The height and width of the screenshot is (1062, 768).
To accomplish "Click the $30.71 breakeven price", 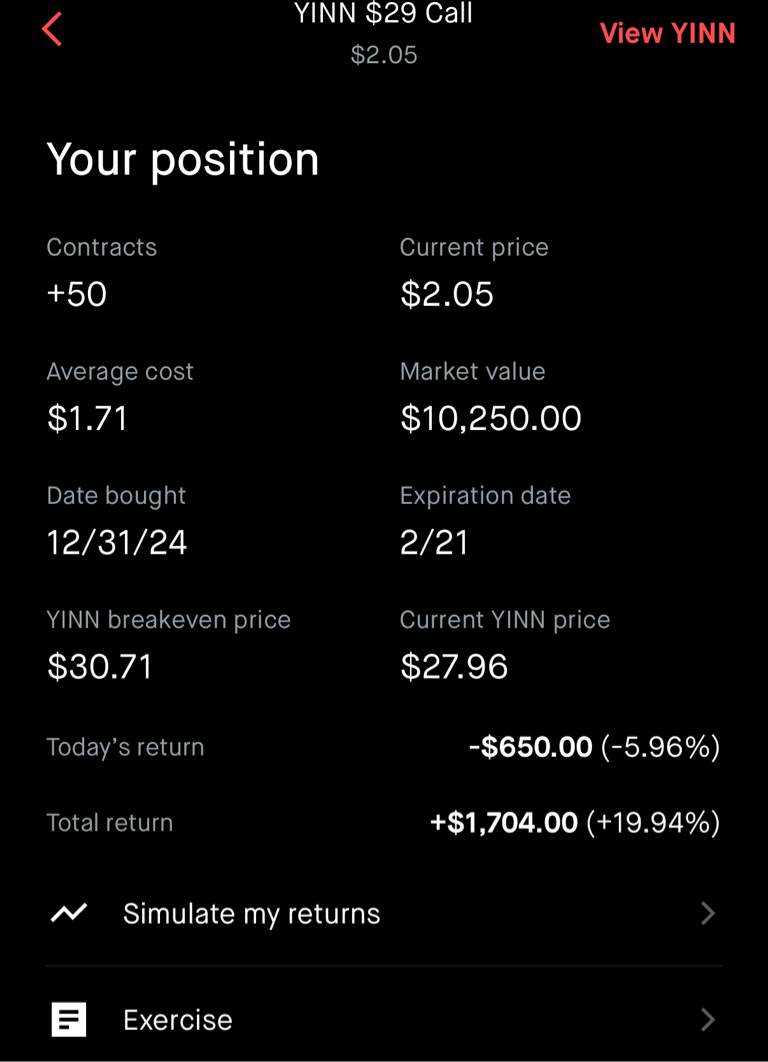I will [x=100, y=666].
